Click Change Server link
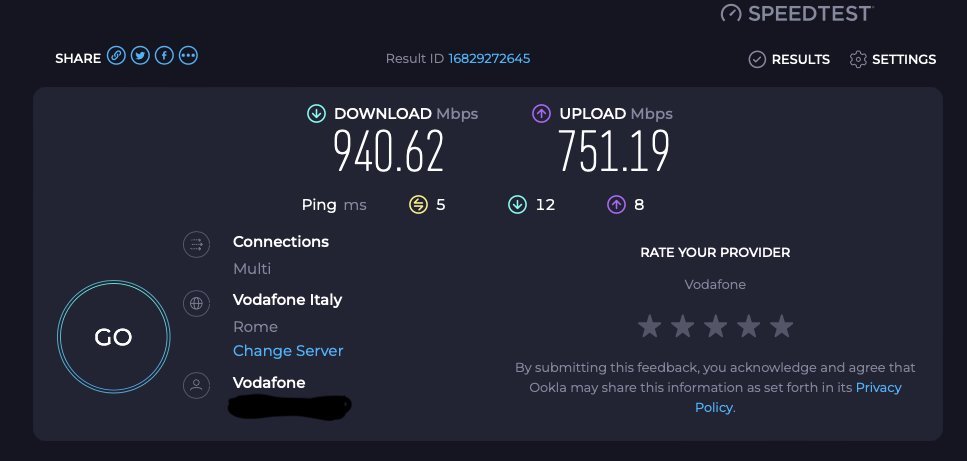967x461 pixels. tap(288, 351)
